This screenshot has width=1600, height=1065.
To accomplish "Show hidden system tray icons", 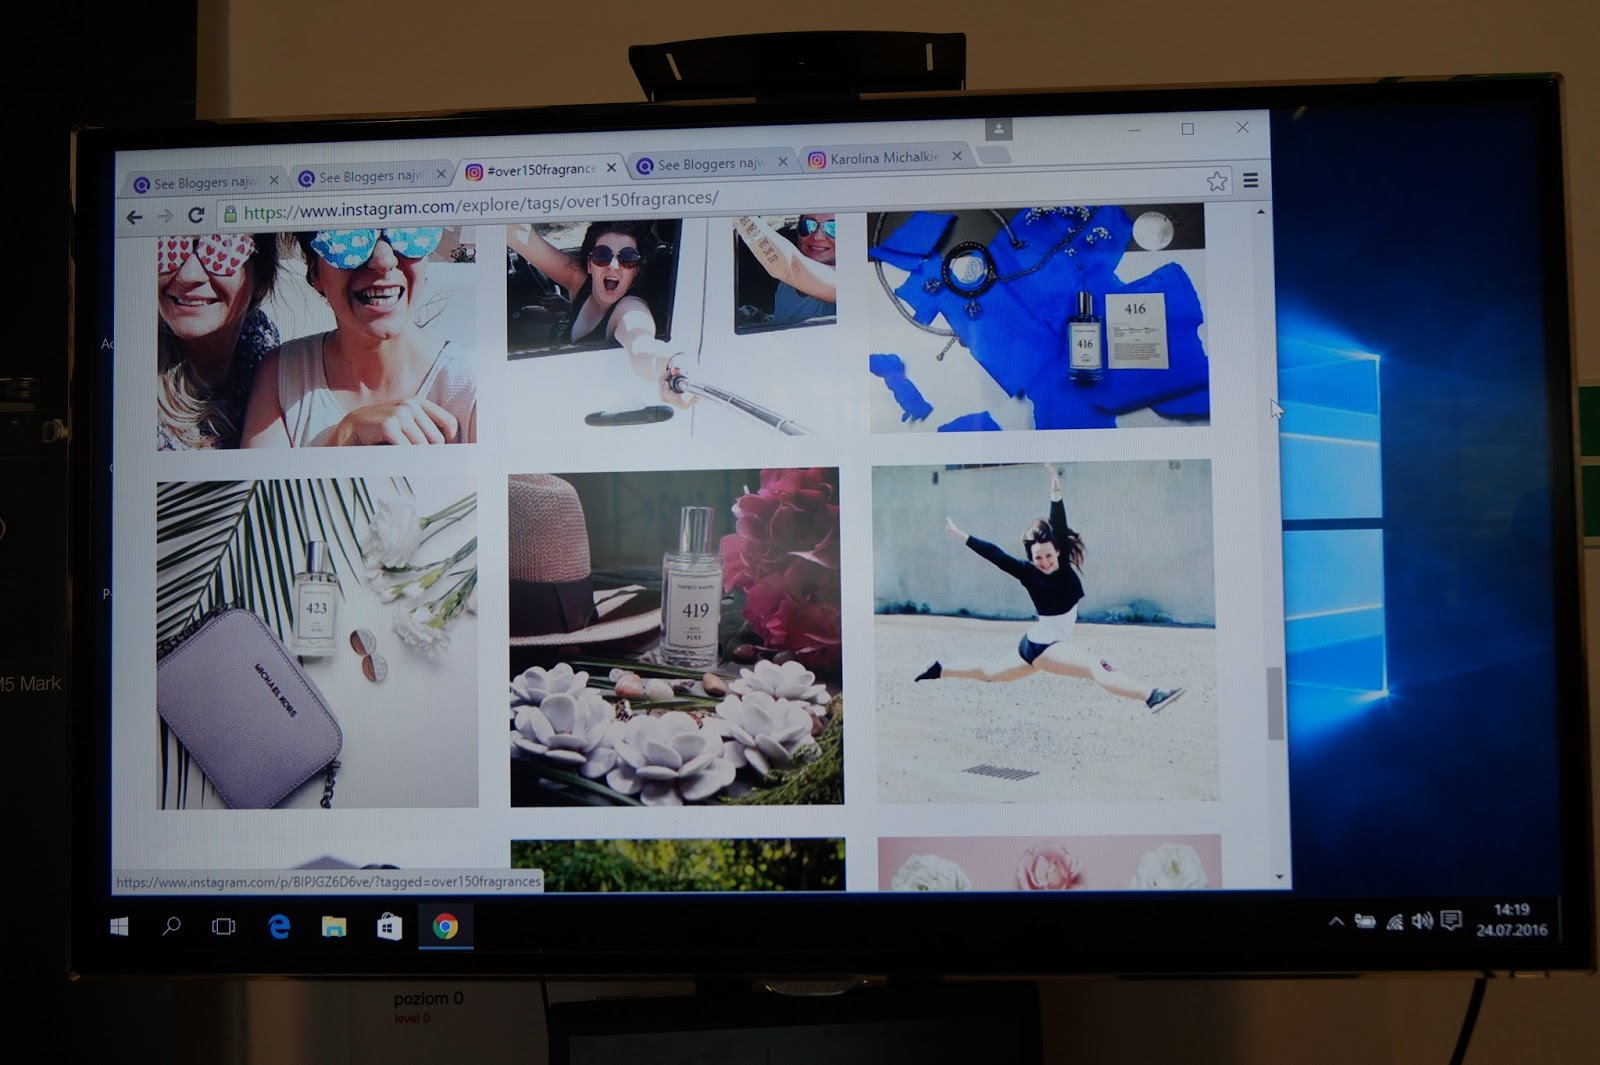I will pyautogui.click(x=1336, y=922).
